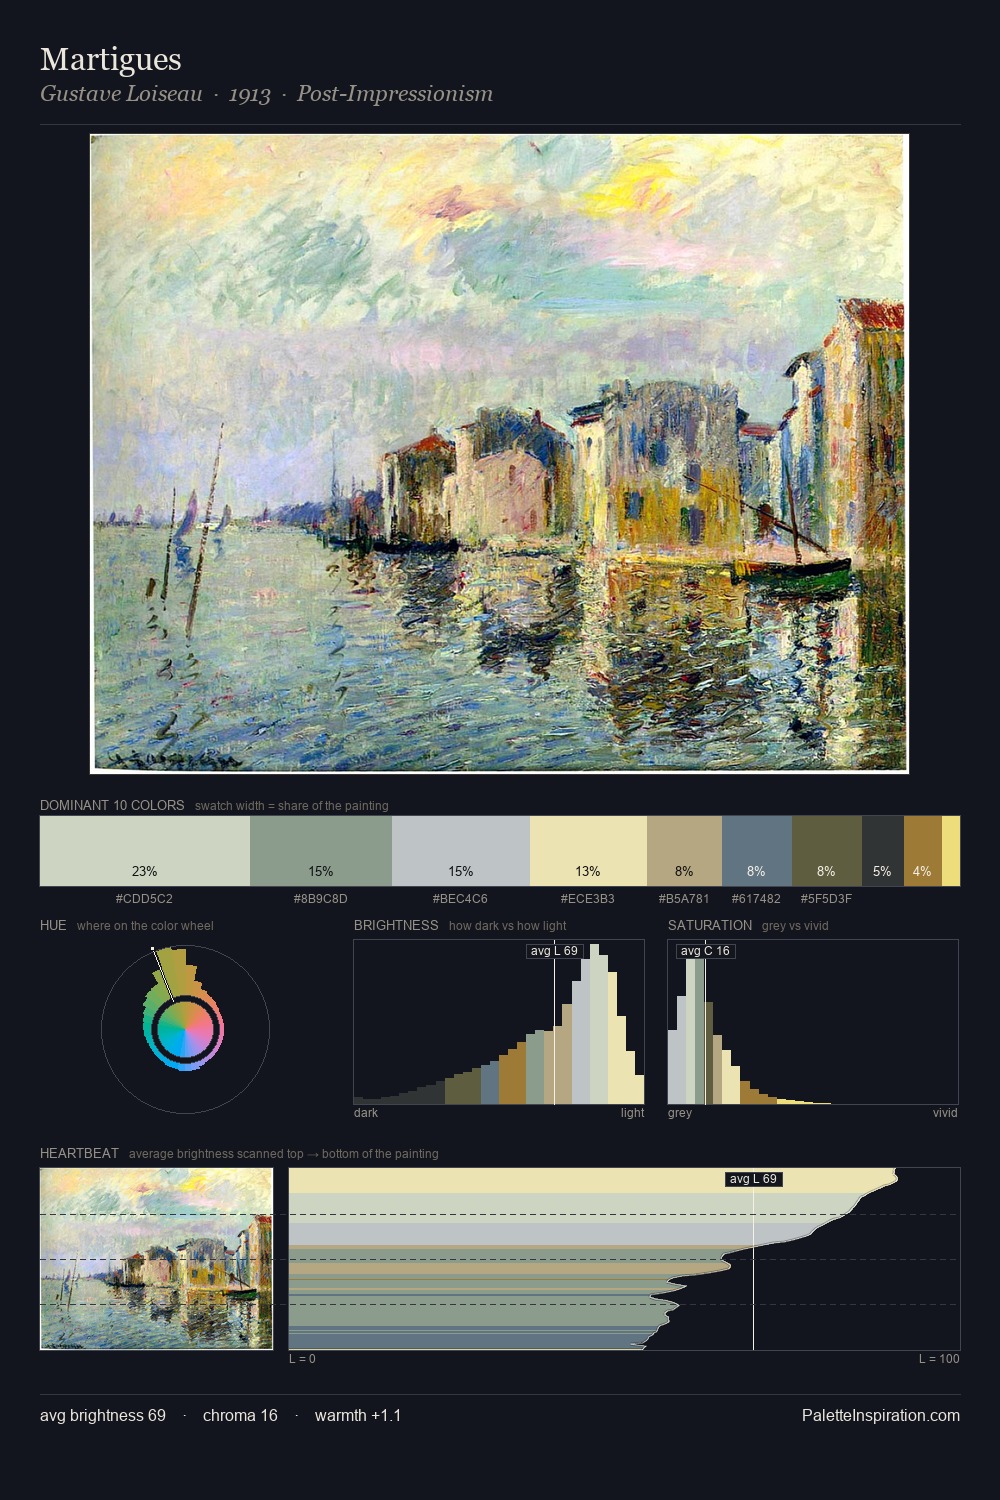Click the large Martigues painting image
Viewport: 1000px width, 1500px height.
(499, 454)
